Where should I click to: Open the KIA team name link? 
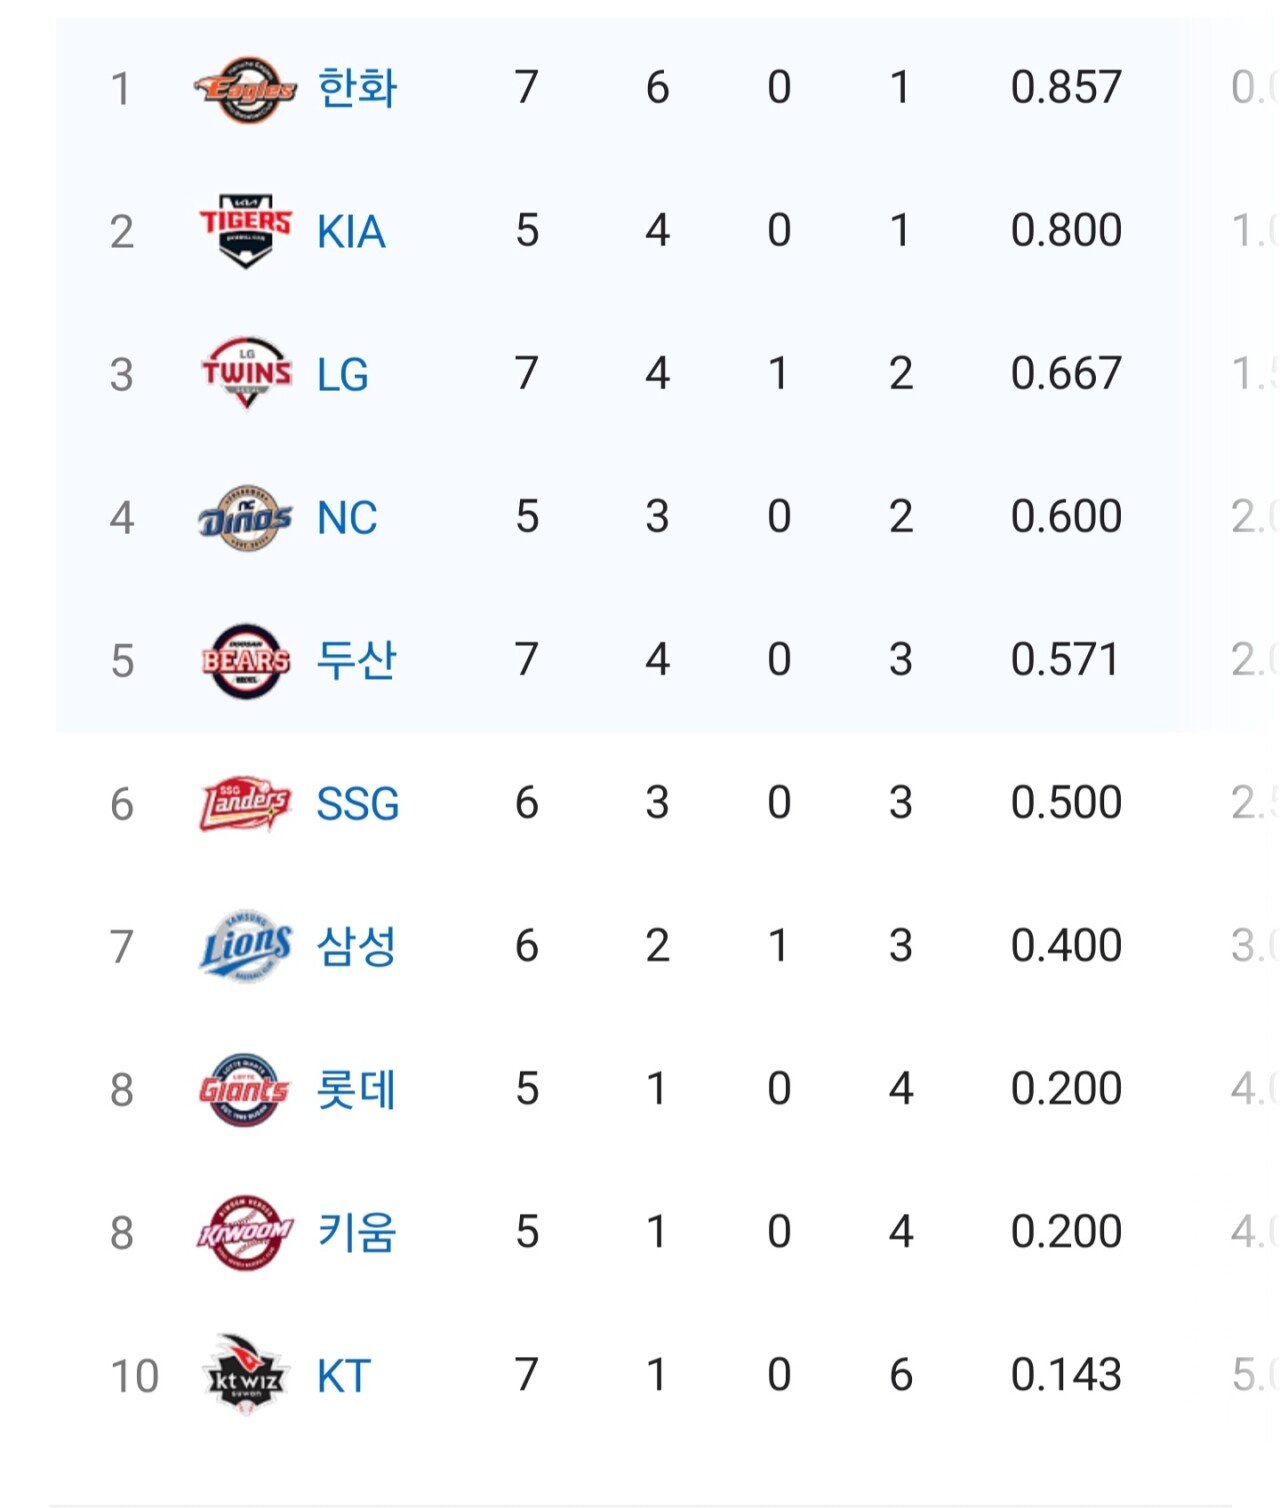[x=351, y=232]
